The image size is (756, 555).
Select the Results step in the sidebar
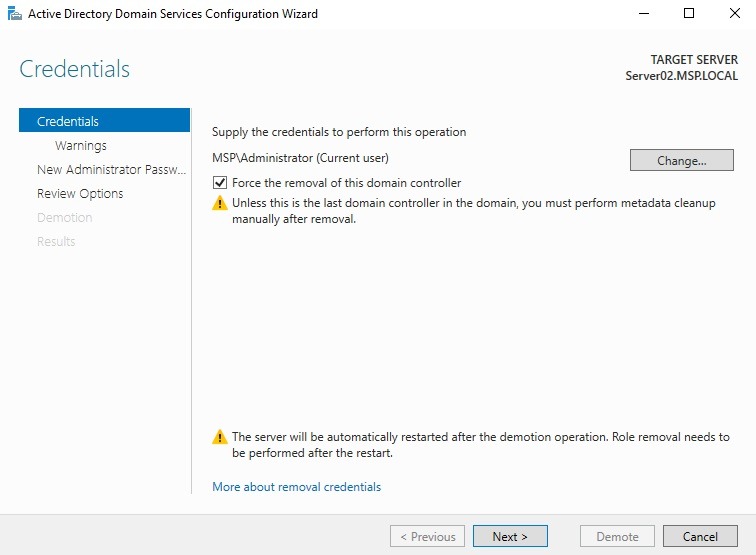tap(56, 241)
